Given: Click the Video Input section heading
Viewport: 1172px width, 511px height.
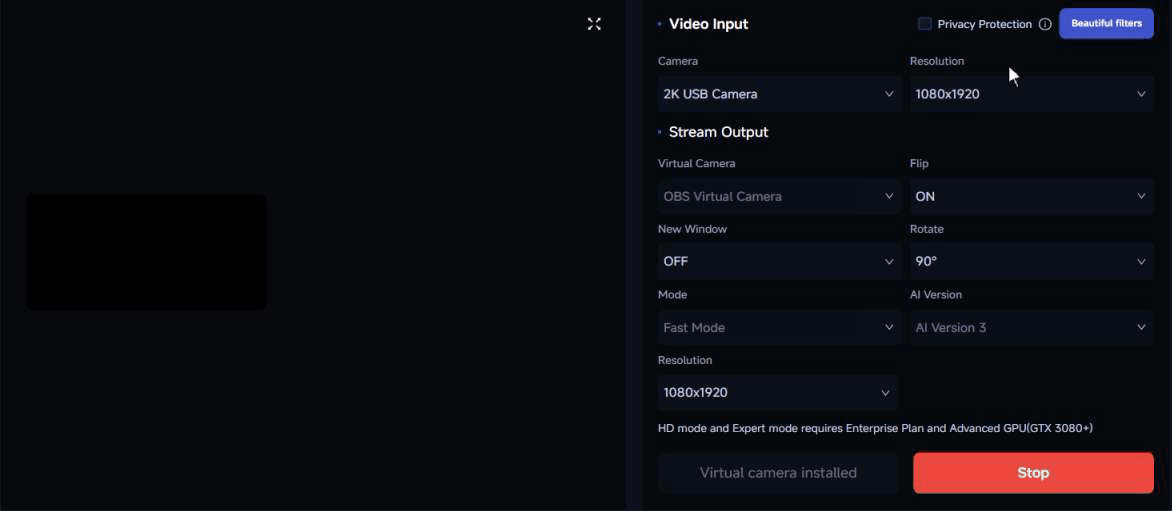Looking at the screenshot, I should click(x=708, y=24).
